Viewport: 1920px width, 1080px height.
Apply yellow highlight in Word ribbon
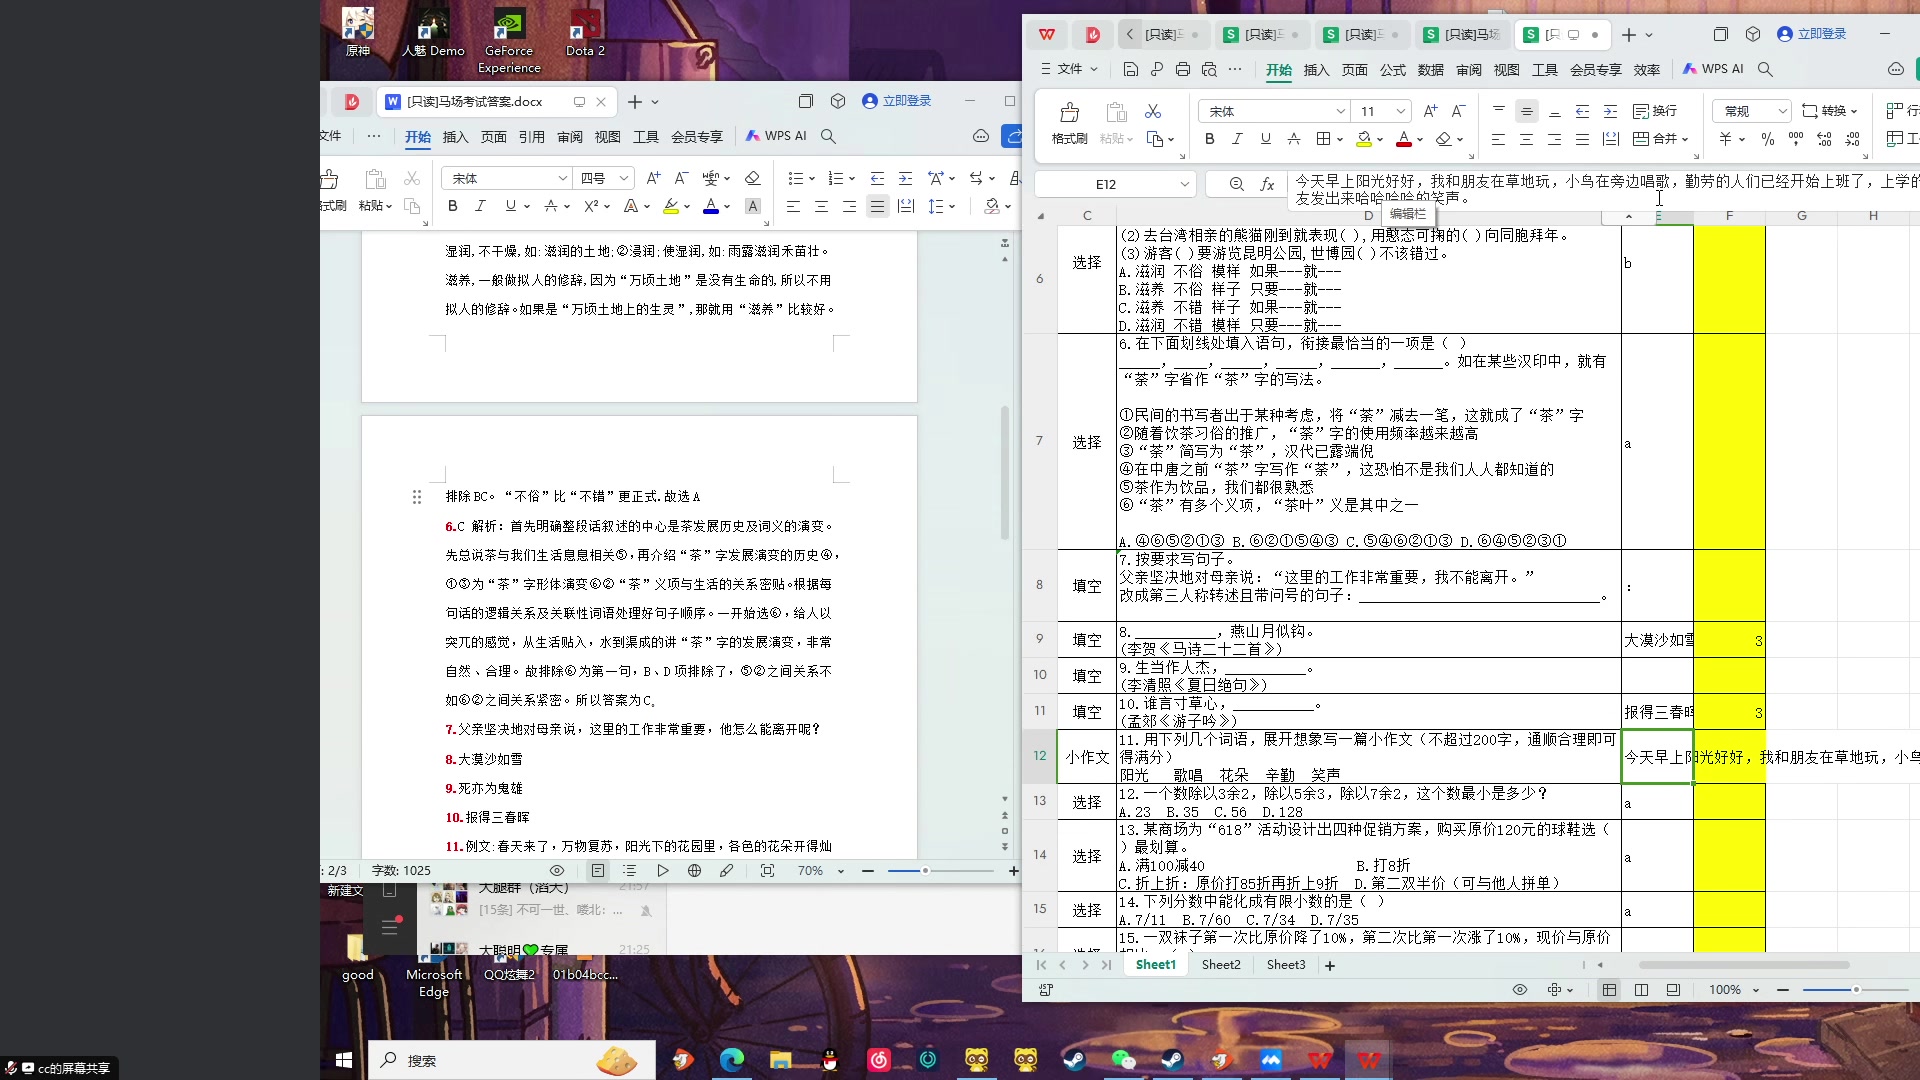click(670, 206)
